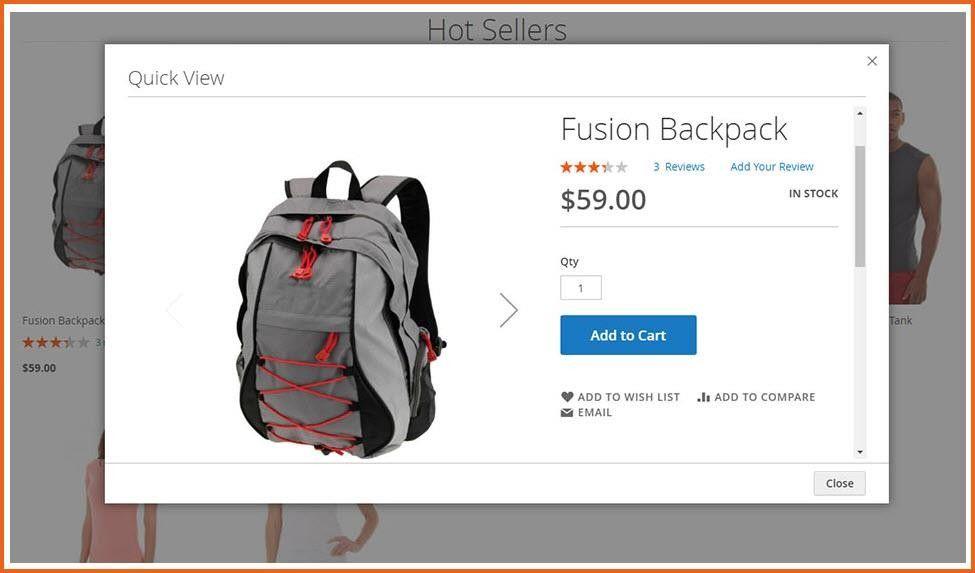The height and width of the screenshot is (573, 975).
Task: Close the Quick View modal with X icon
Action: click(872, 61)
